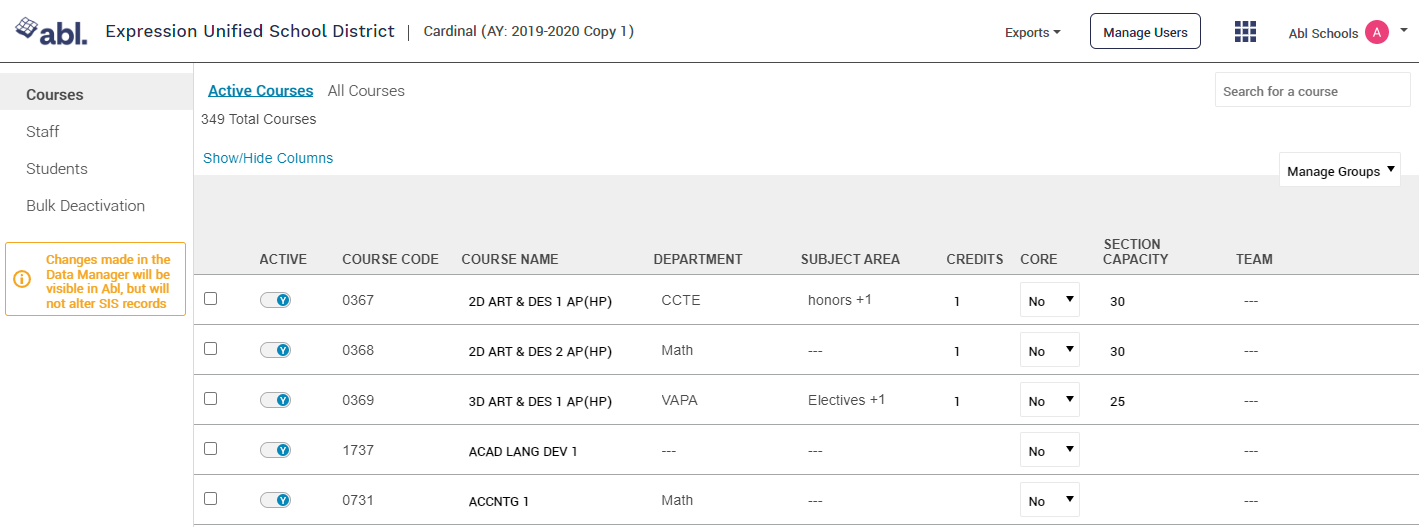Open the Exports dropdown
The width and height of the screenshot is (1419, 527).
tap(1032, 33)
